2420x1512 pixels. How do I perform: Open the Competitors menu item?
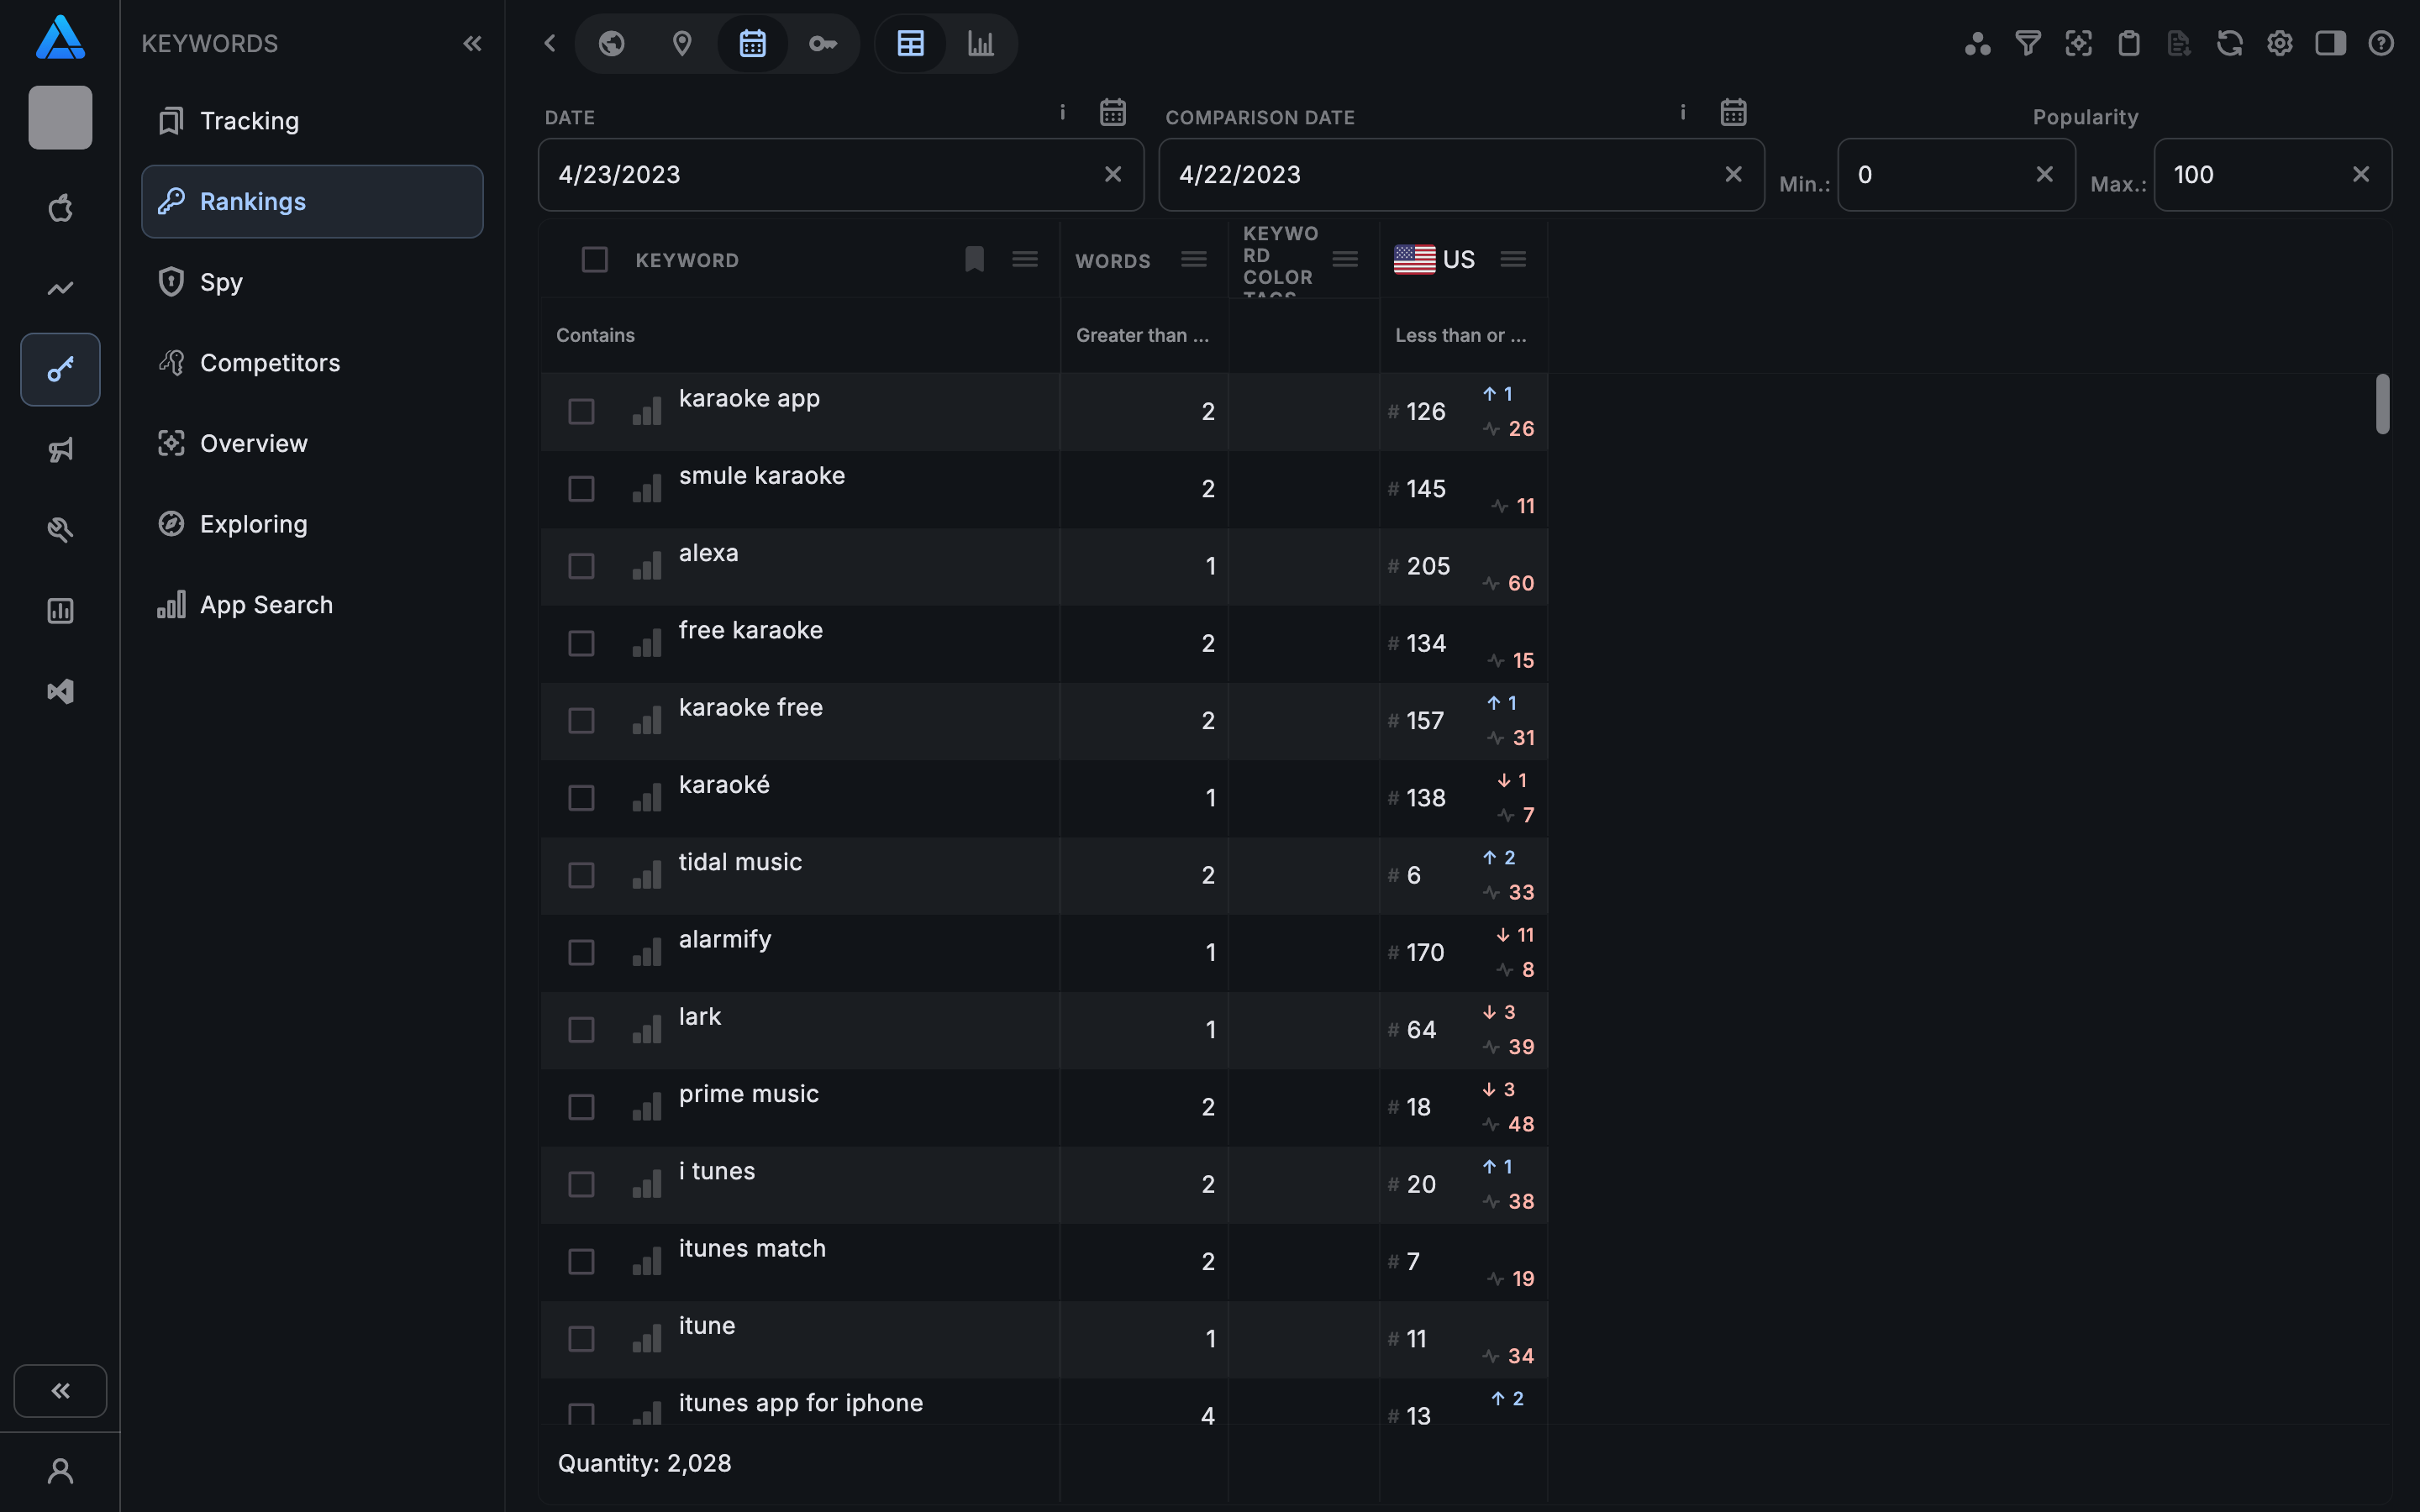(x=270, y=363)
